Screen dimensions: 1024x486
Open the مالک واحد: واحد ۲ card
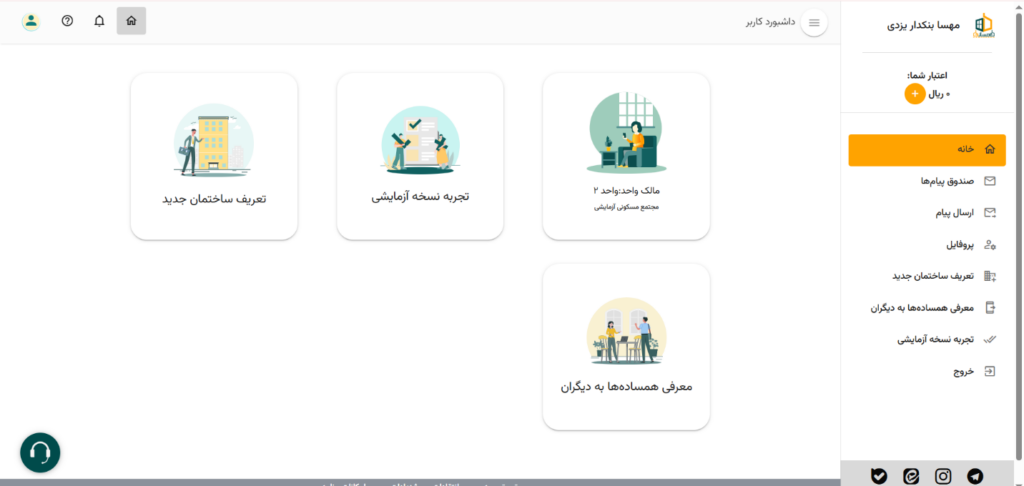[x=626, y=156]
